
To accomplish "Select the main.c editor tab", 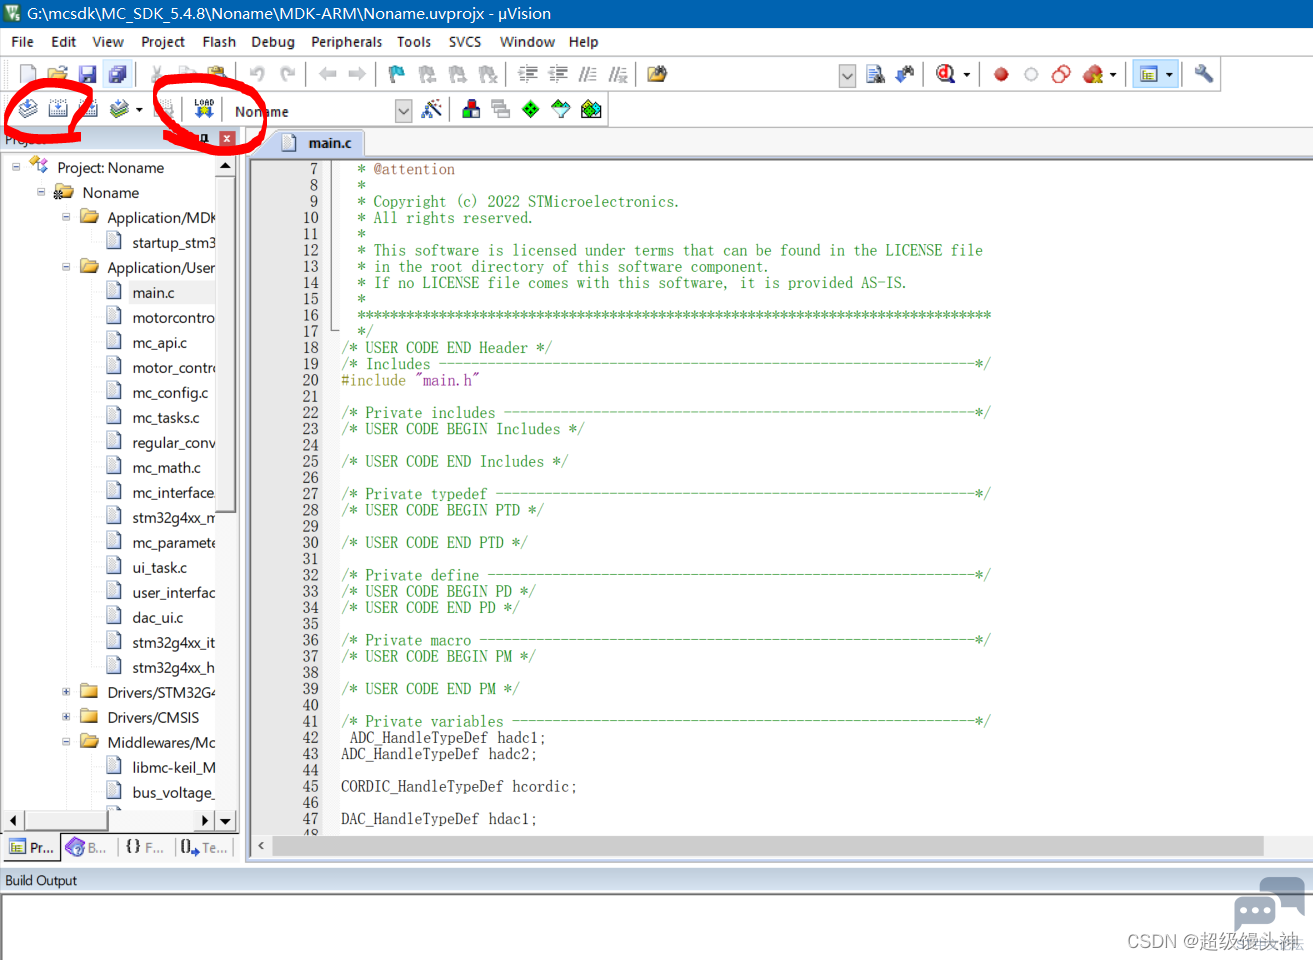I will 318,143.
